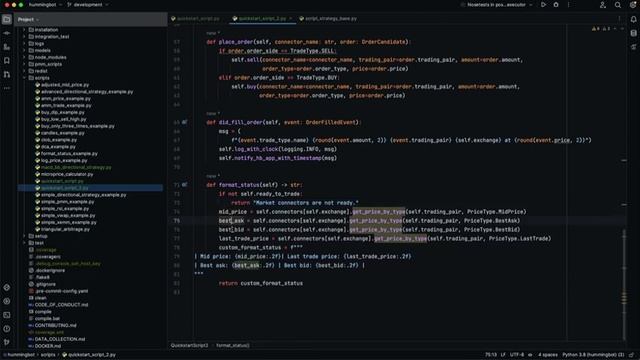This screenshot has width=640, height=360.
Task: Open the Bookmarks tool window icon
Action: click(x=7, y=60)
